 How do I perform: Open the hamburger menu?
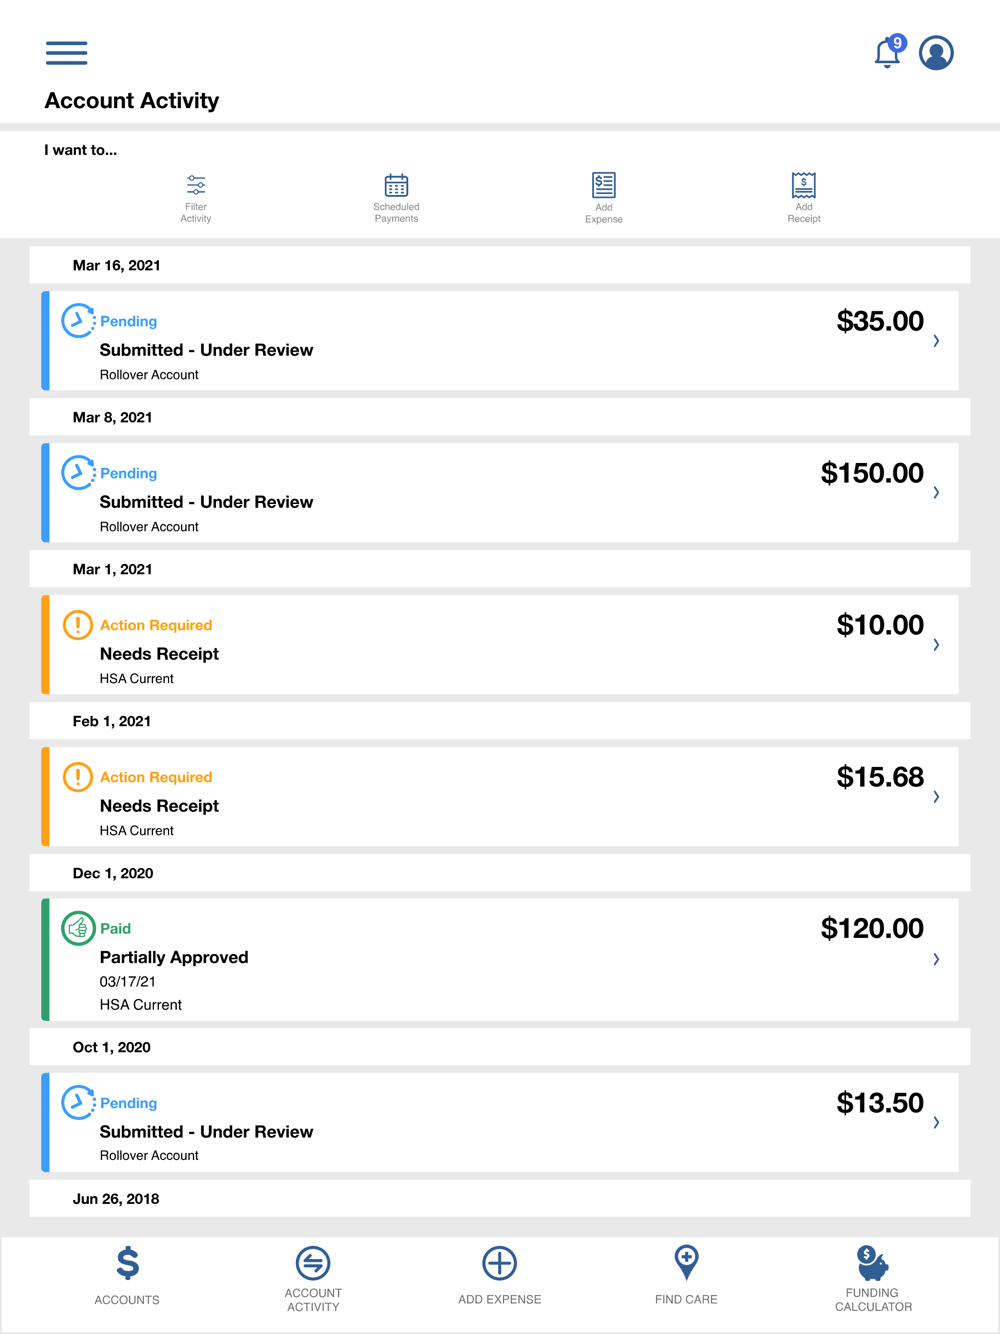click(x=66, y=53)
